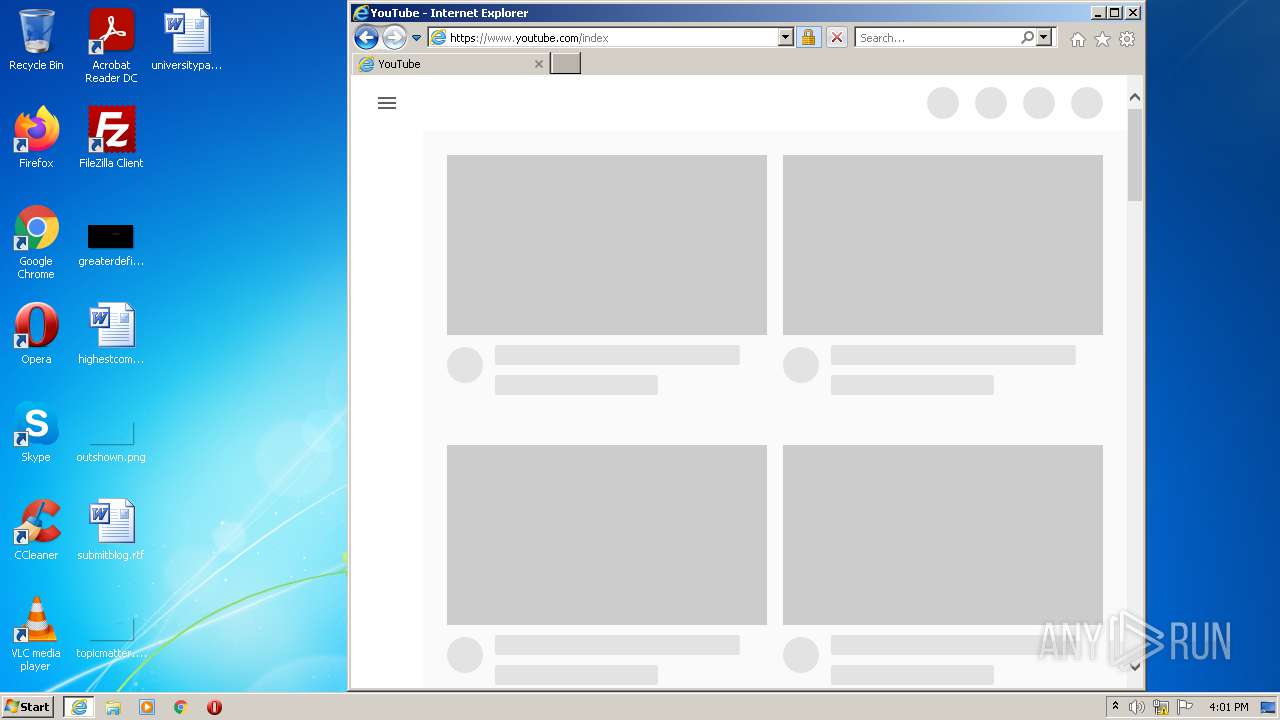Image resolution: width=1280 pixels, height=720 pixels.
Task: Click the search magnifier icon
Action: click(x=1027, y=38)
